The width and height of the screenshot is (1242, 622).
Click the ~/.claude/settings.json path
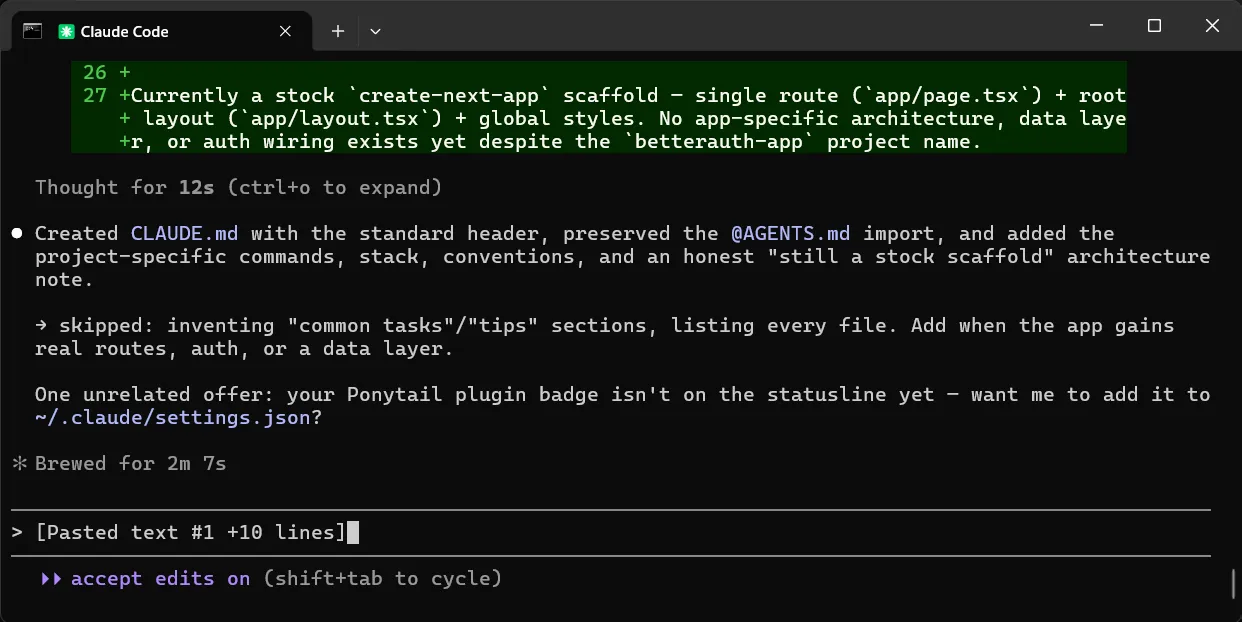tap(173, 417)
